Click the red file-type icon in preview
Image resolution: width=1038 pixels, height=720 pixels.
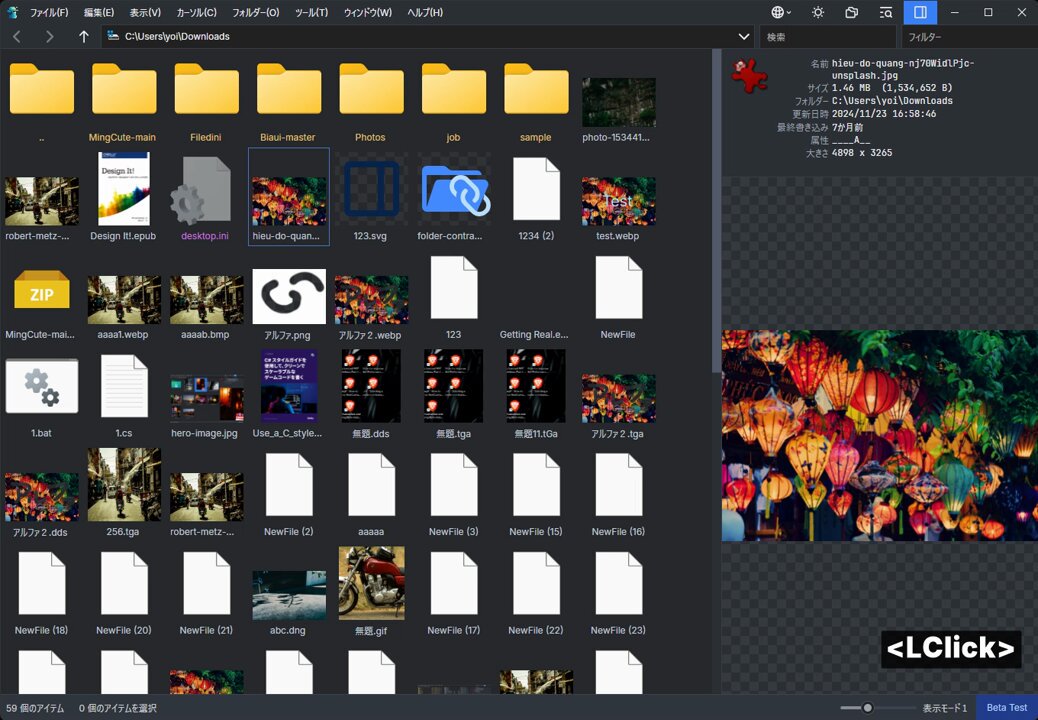(x=749, y=75)
